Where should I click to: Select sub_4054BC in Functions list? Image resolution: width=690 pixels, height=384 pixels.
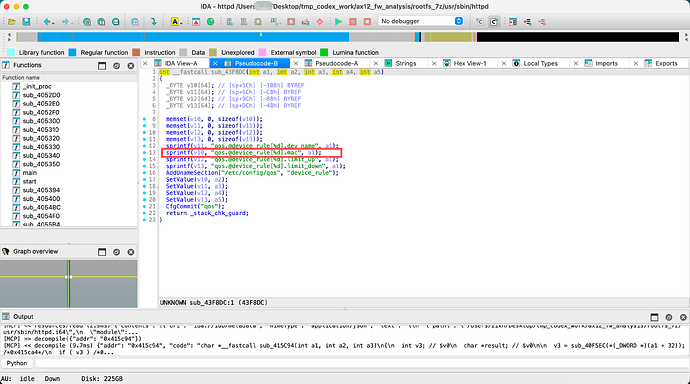(41, 207)
